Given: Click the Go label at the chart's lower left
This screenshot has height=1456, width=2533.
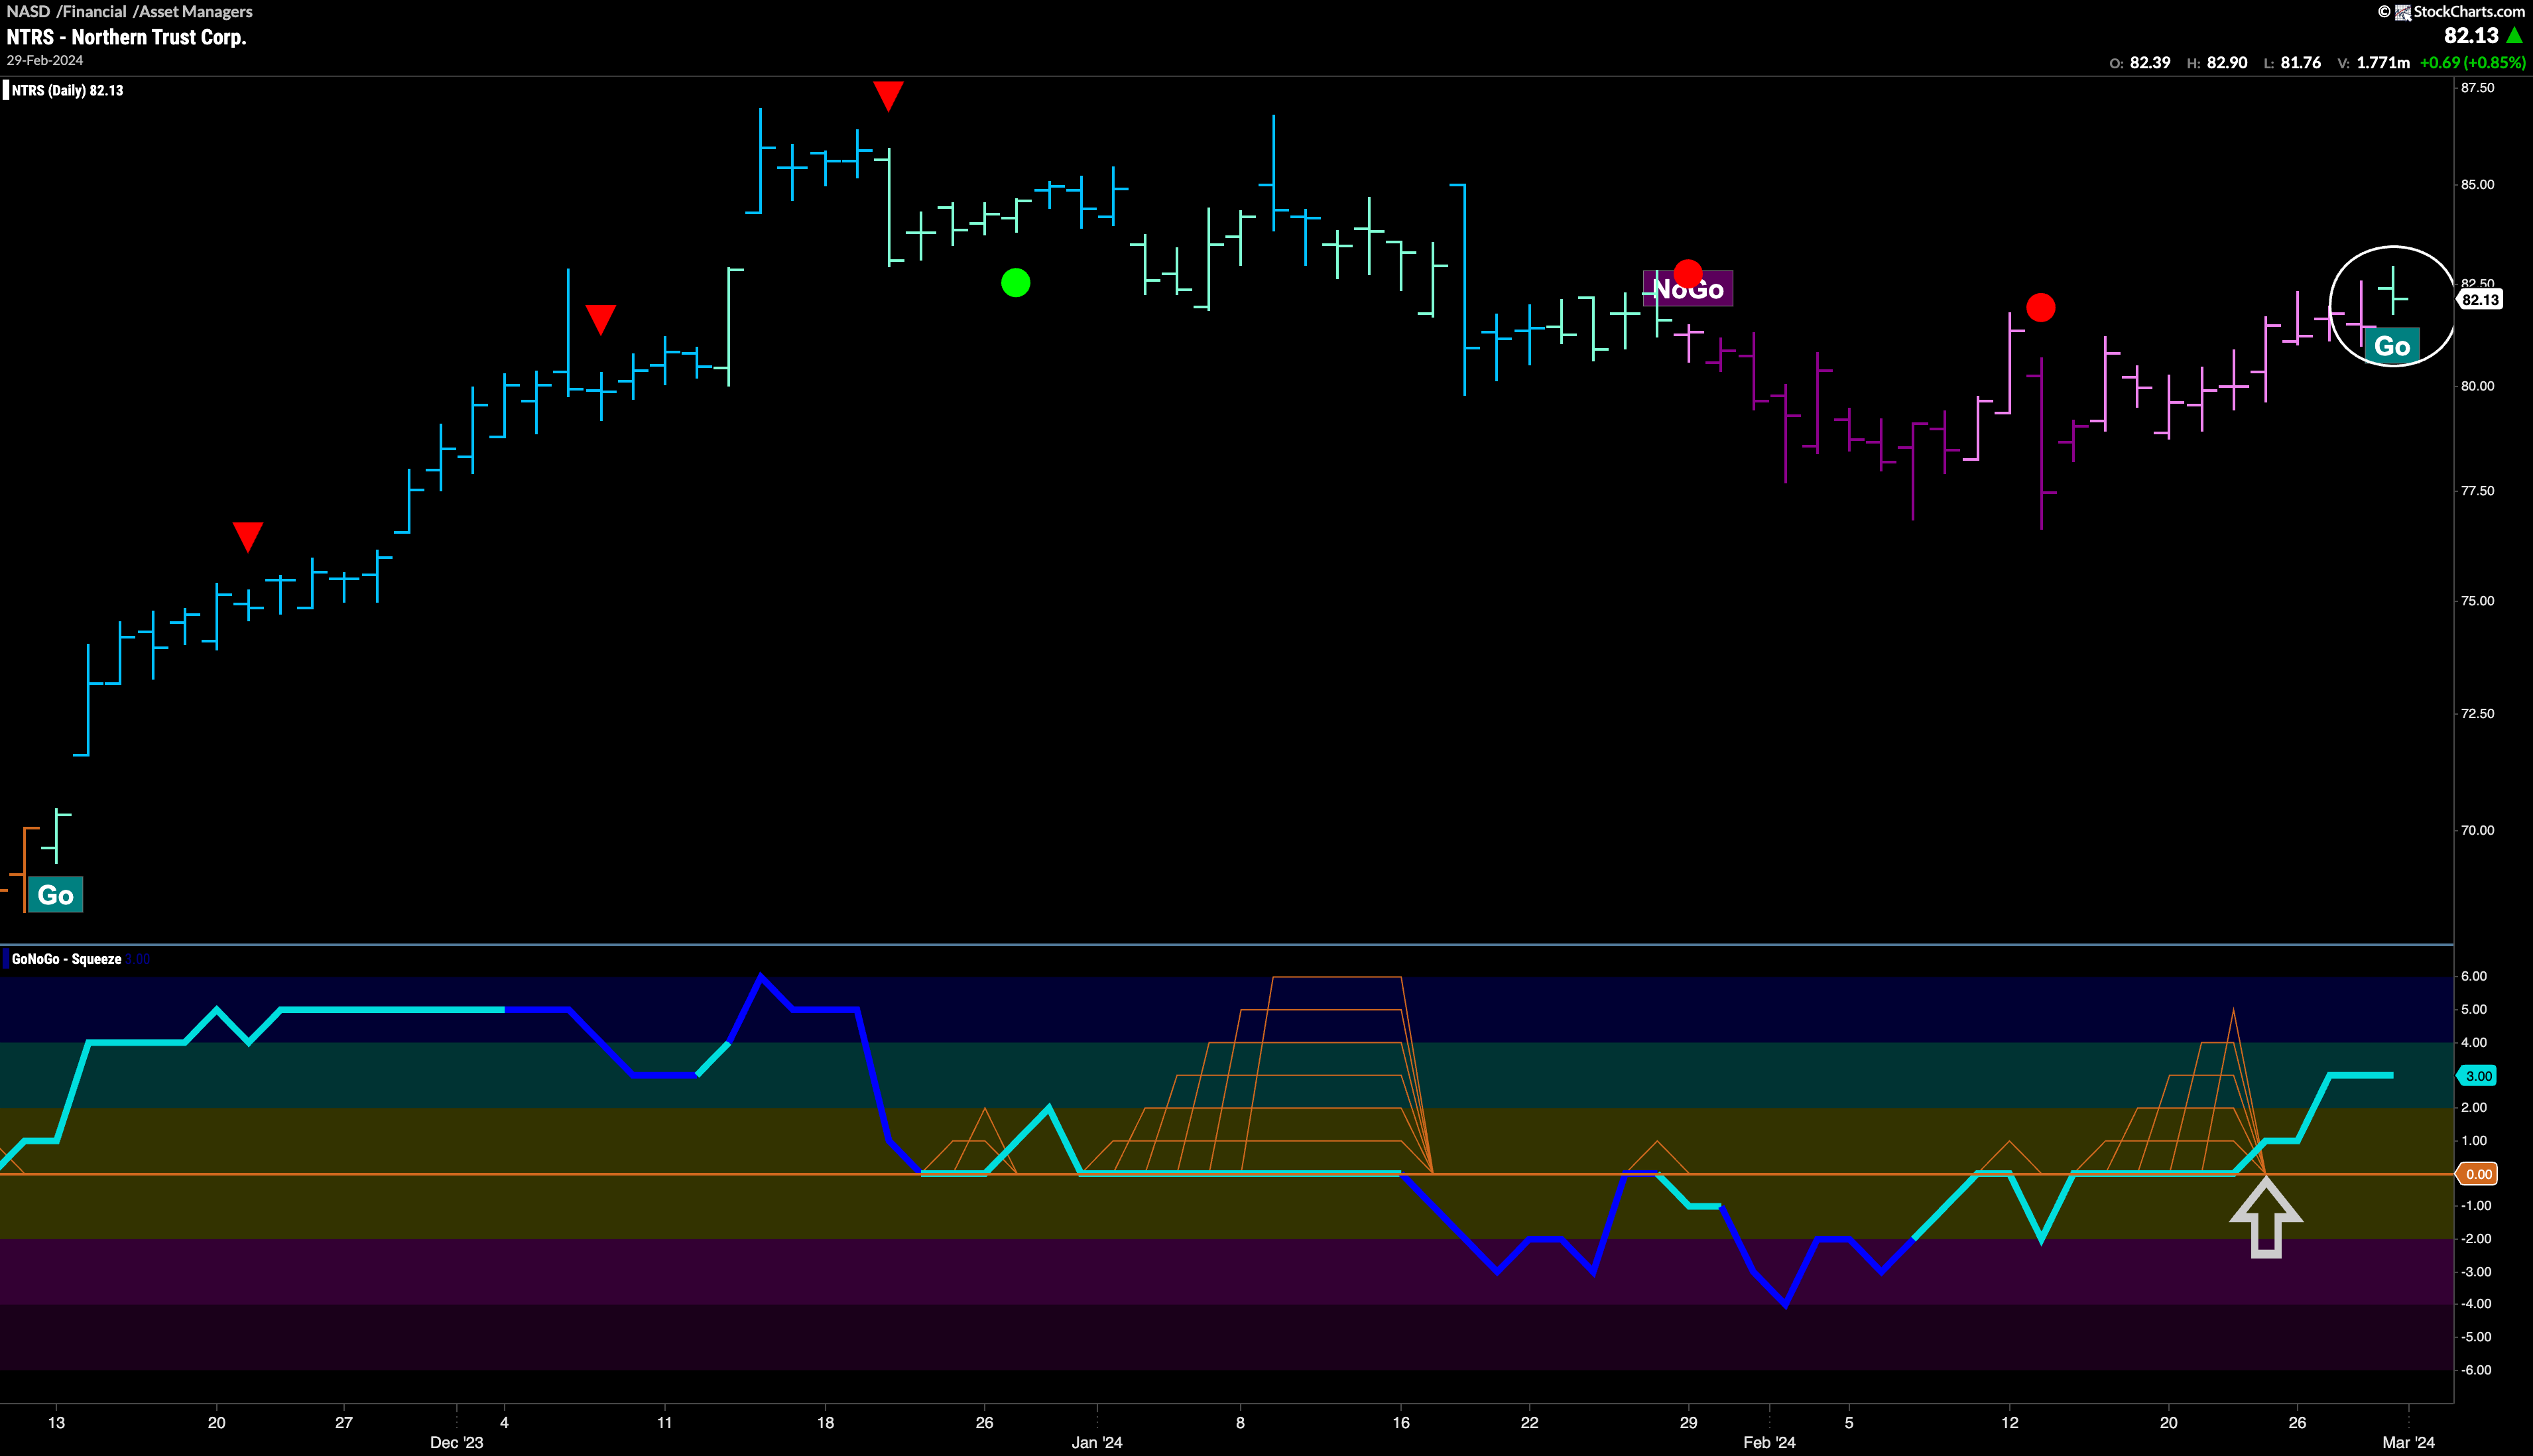Looking at the screenshot, I should [x=56, y=894].
